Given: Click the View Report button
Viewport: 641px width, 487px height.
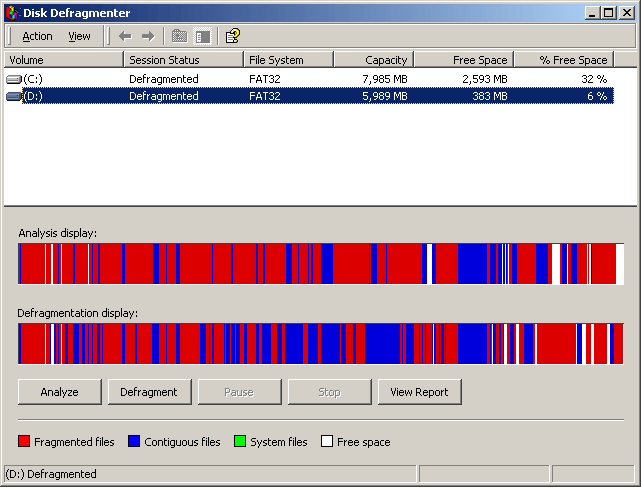Looking at the screenshot, I should [419, 392].
